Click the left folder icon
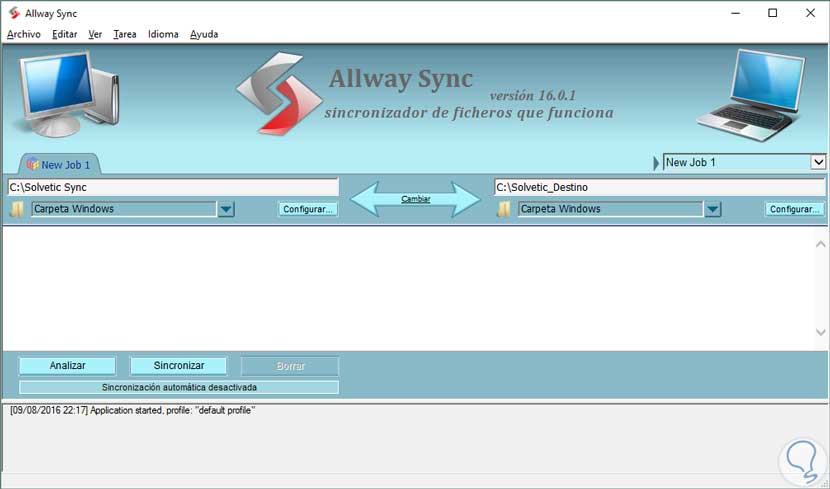Image resolution: width=830 pixels, height=489 pixels. (16, 209)
